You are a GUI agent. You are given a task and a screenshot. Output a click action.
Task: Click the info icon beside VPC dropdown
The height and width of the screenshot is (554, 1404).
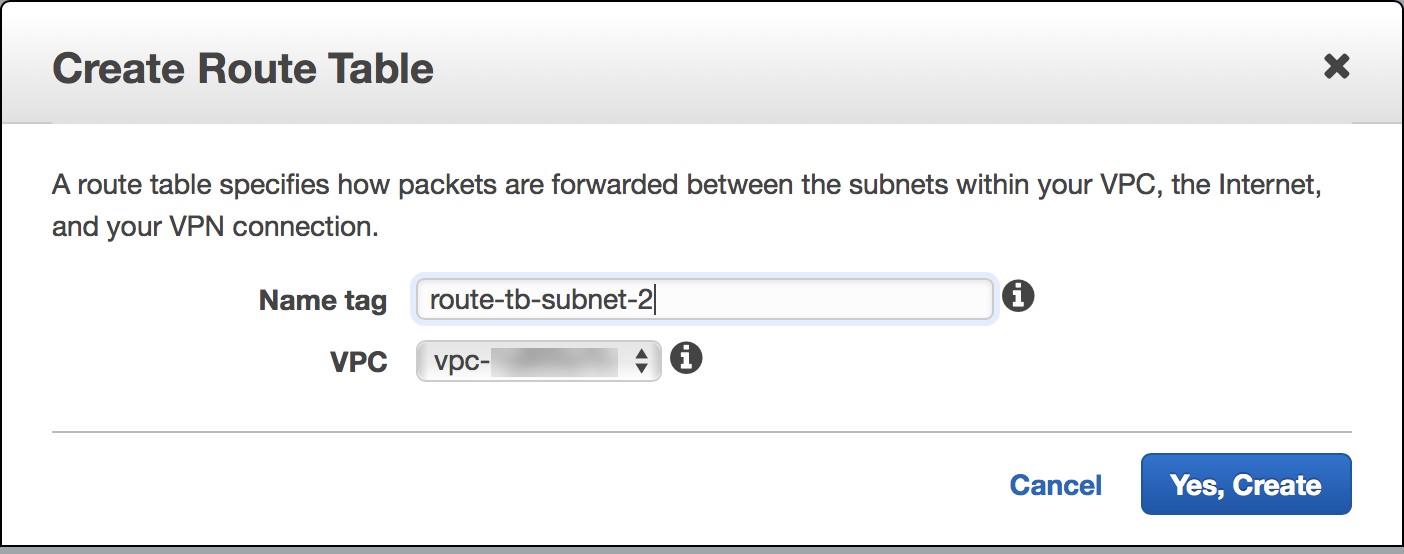[x=685, y=358]
